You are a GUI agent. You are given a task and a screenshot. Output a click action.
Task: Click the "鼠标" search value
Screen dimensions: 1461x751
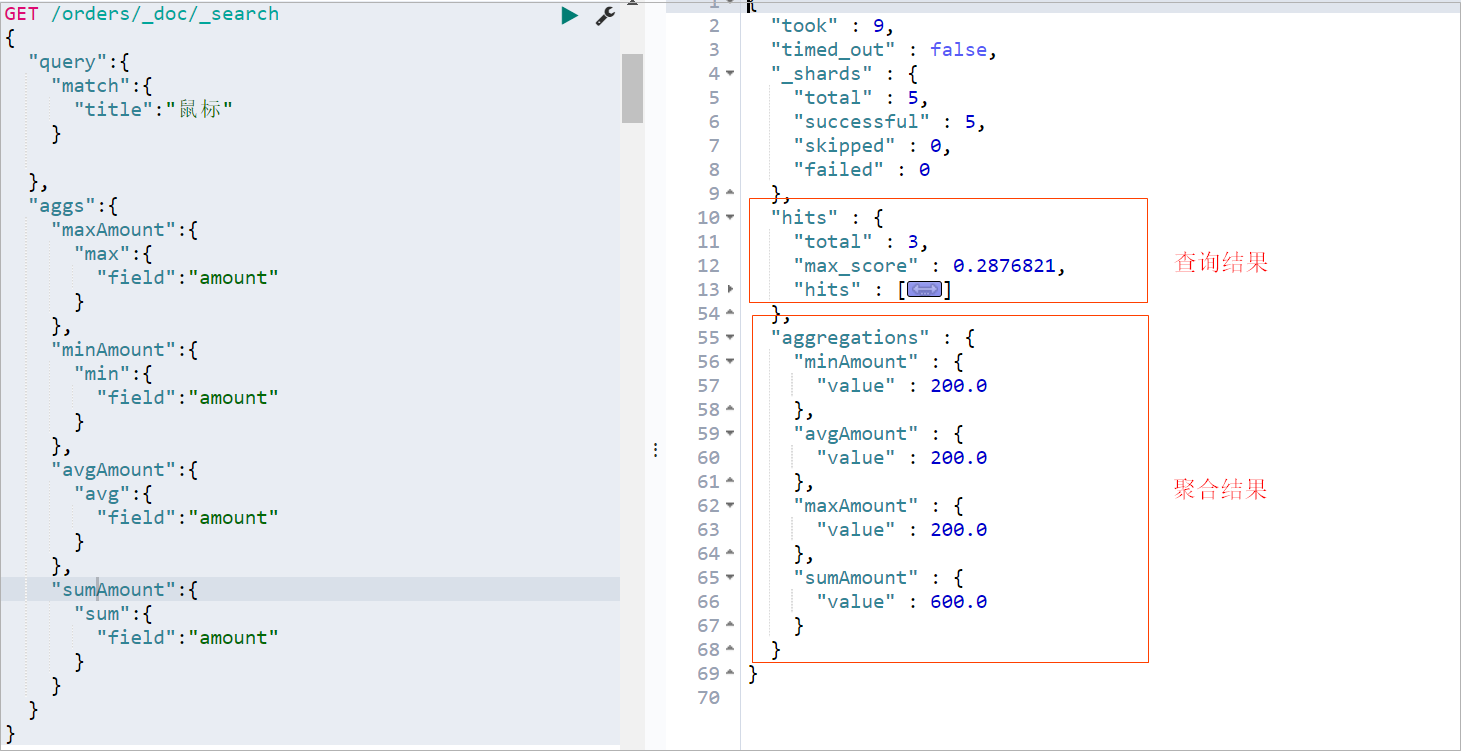(x=199, y=110)
